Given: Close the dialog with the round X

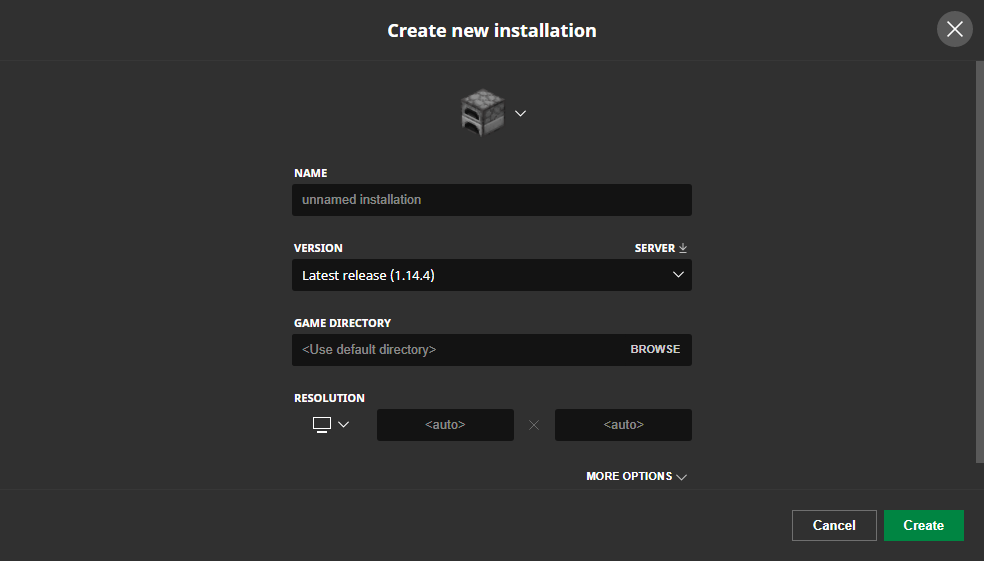Looking at the screenshot, I should pos(955,29).
